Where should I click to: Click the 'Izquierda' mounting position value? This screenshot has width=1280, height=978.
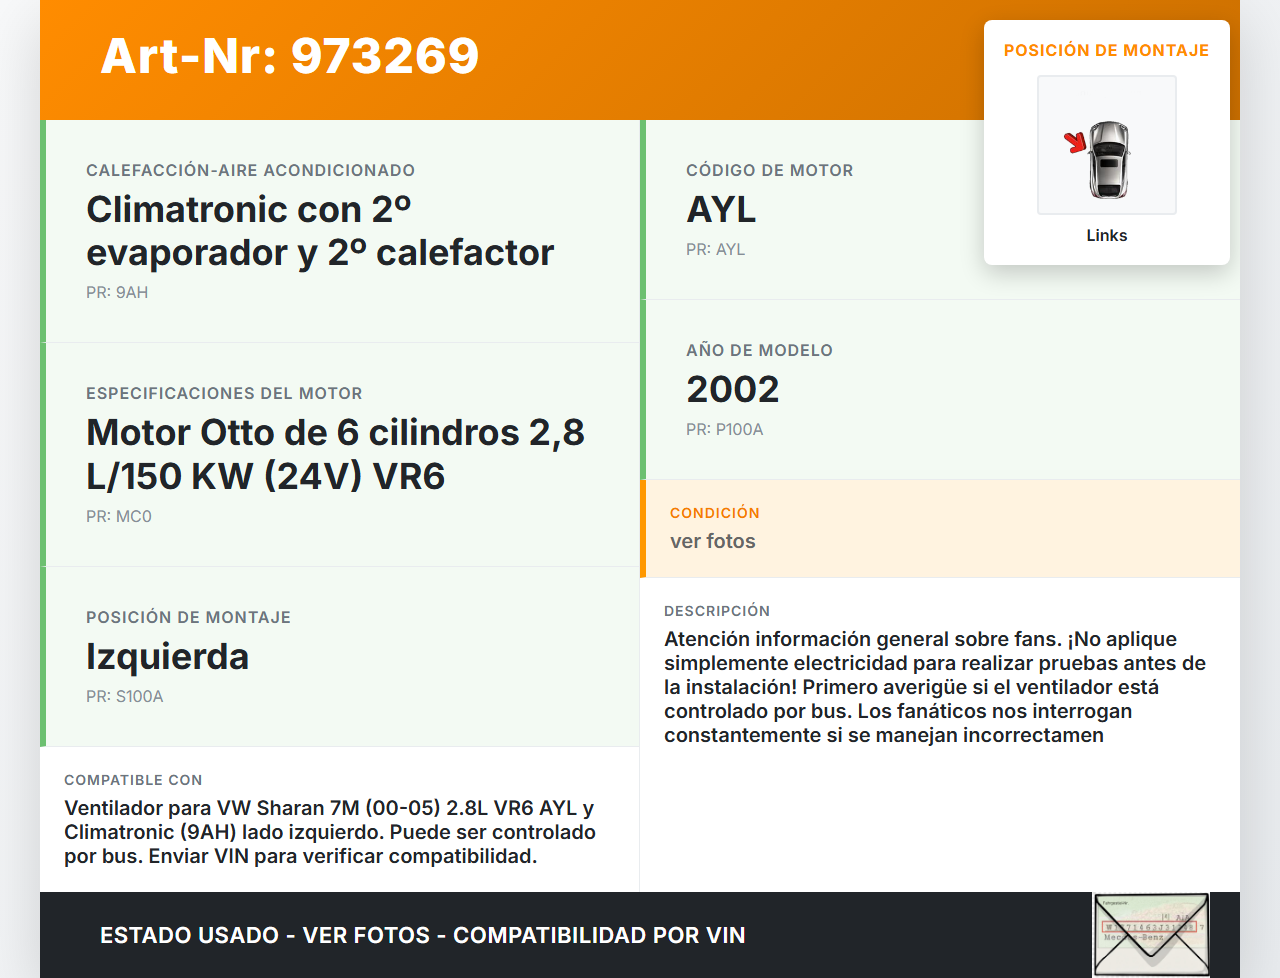167,657
